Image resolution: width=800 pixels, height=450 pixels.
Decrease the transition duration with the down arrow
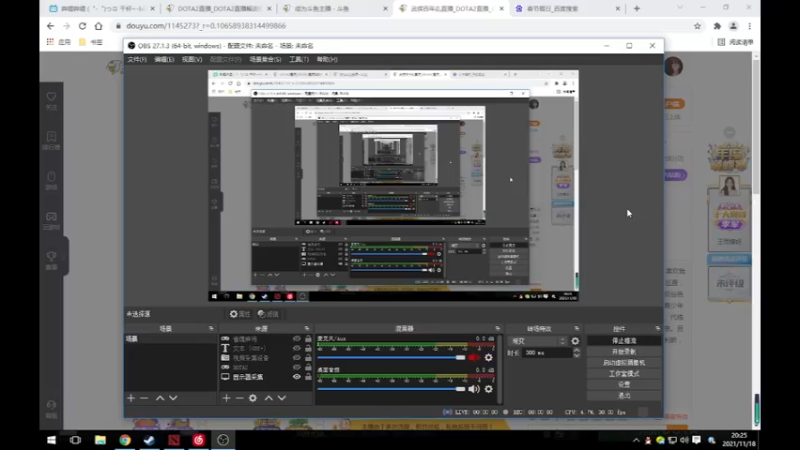pos(577,355)
